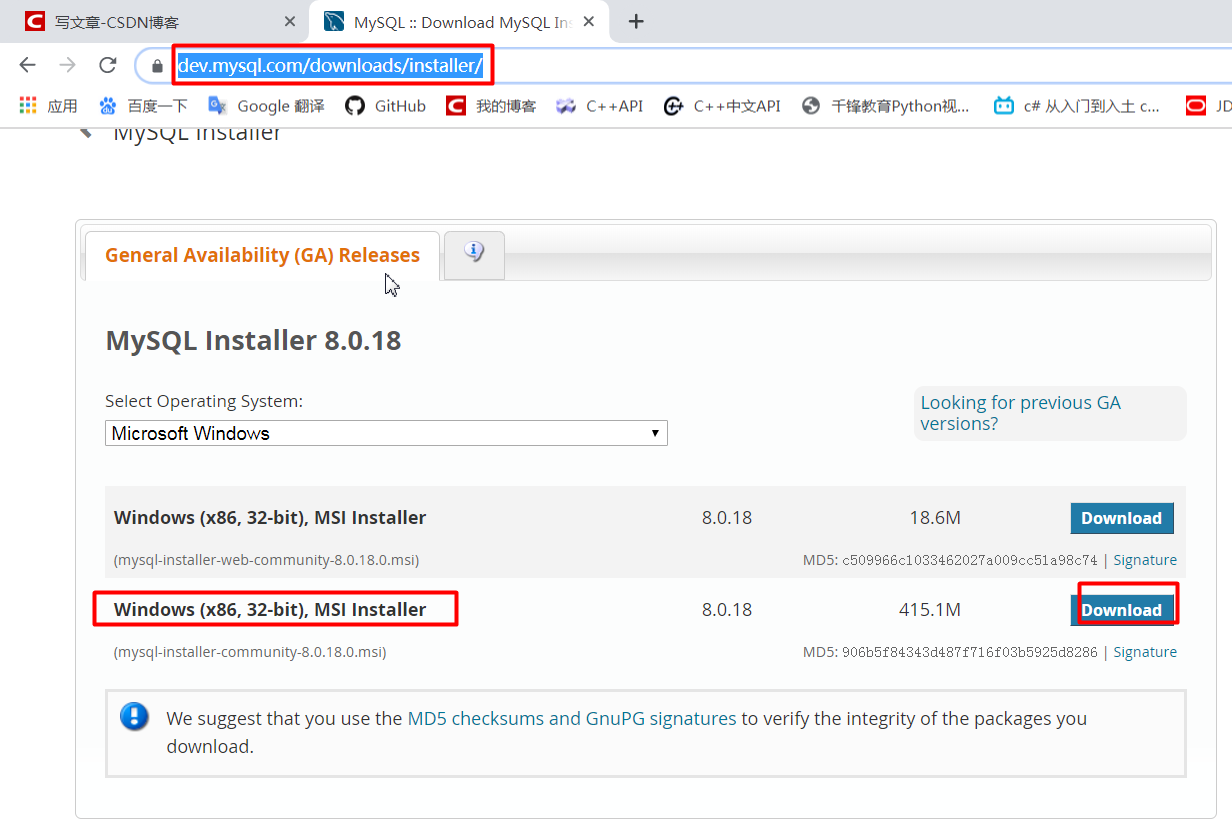This screenshot has height=839, width=1232.
Task: Open the c# 从入门到入土 bookmark
Action: click(1077, 106)
